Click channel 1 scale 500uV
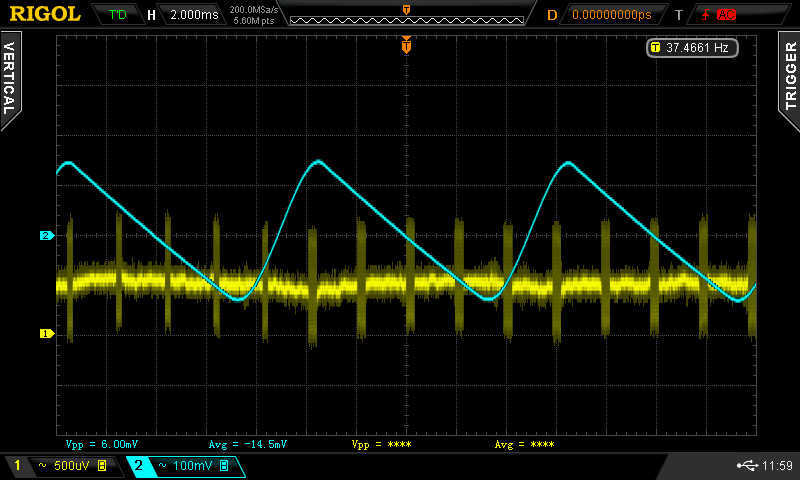 pos(71,466)
